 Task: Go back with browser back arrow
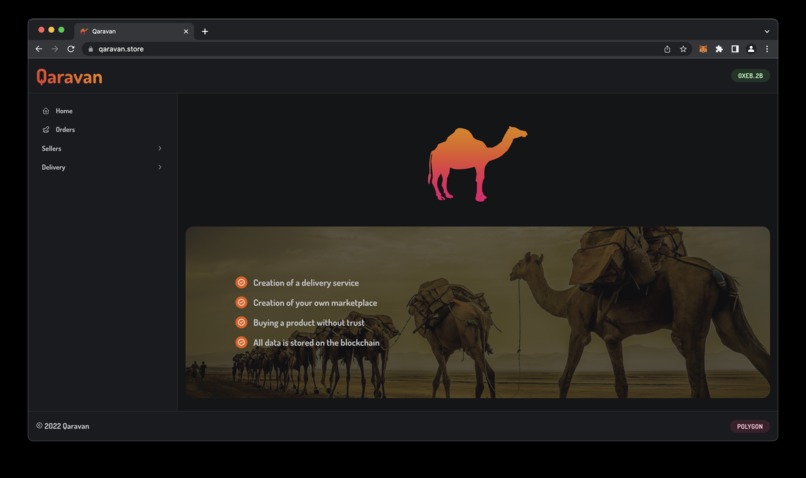[39, 49]
